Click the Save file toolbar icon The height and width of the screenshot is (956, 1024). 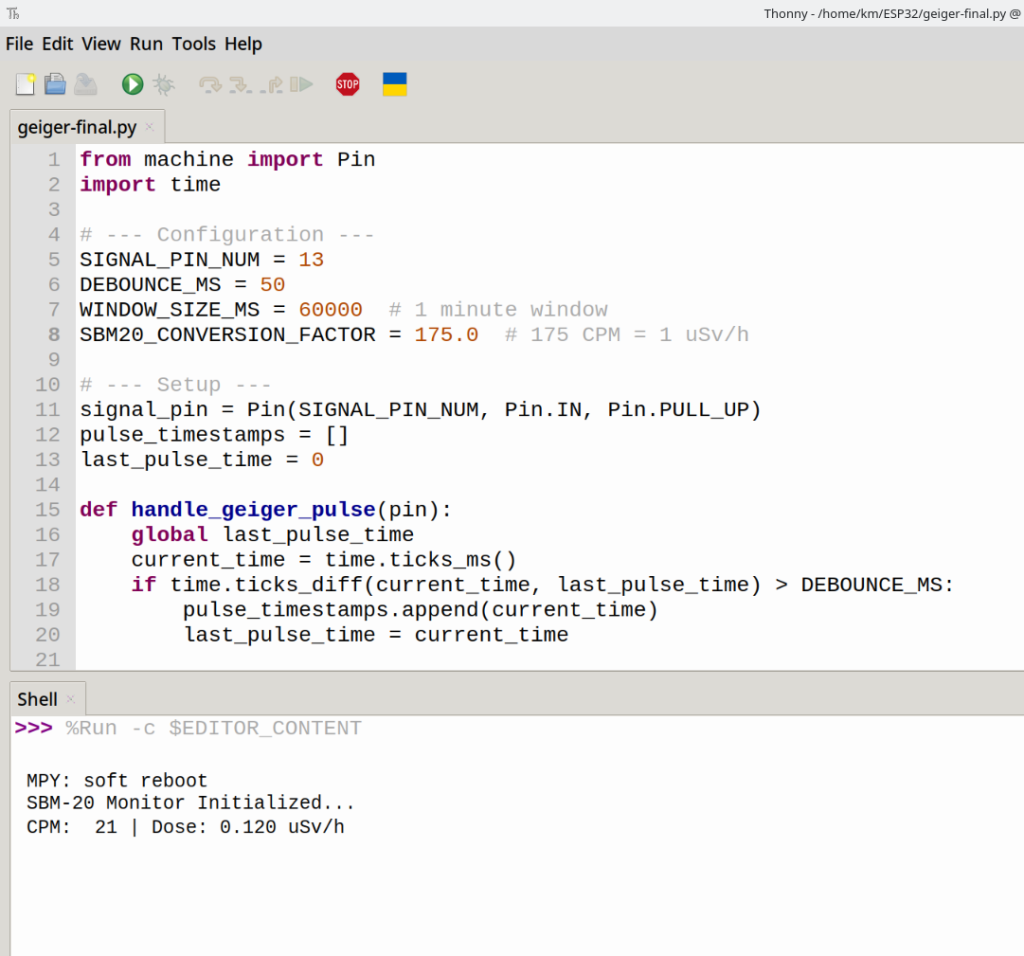click(x=86, y=85)
